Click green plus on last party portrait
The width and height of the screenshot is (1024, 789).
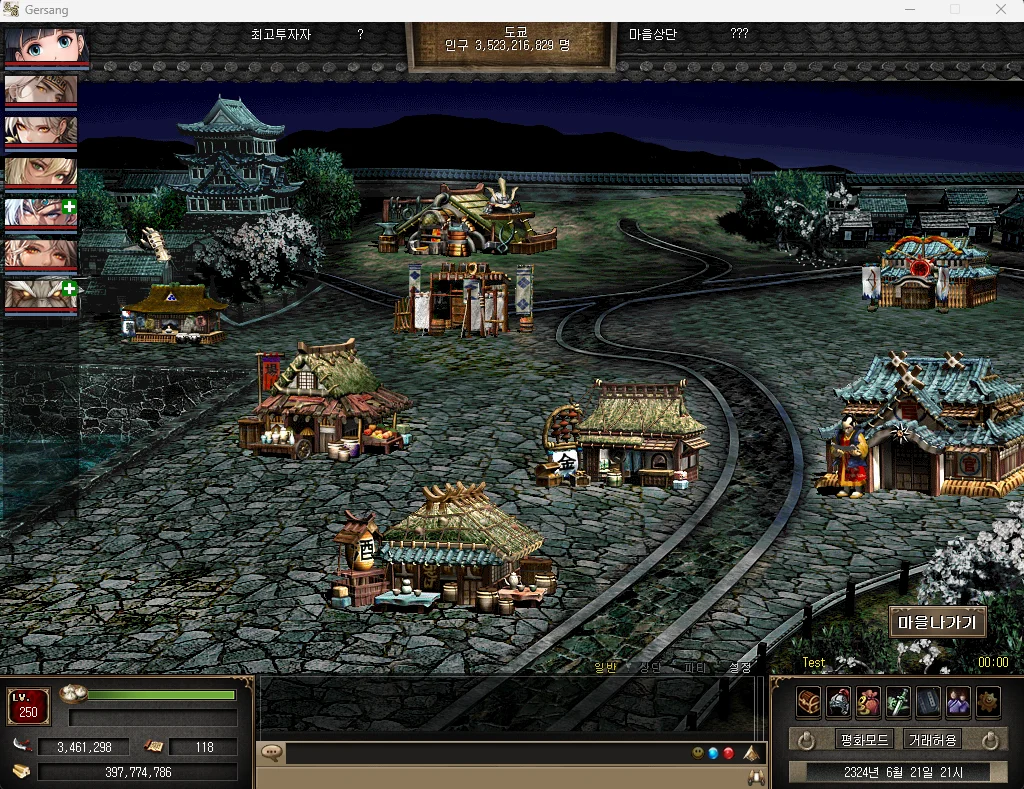coord(69,289)
